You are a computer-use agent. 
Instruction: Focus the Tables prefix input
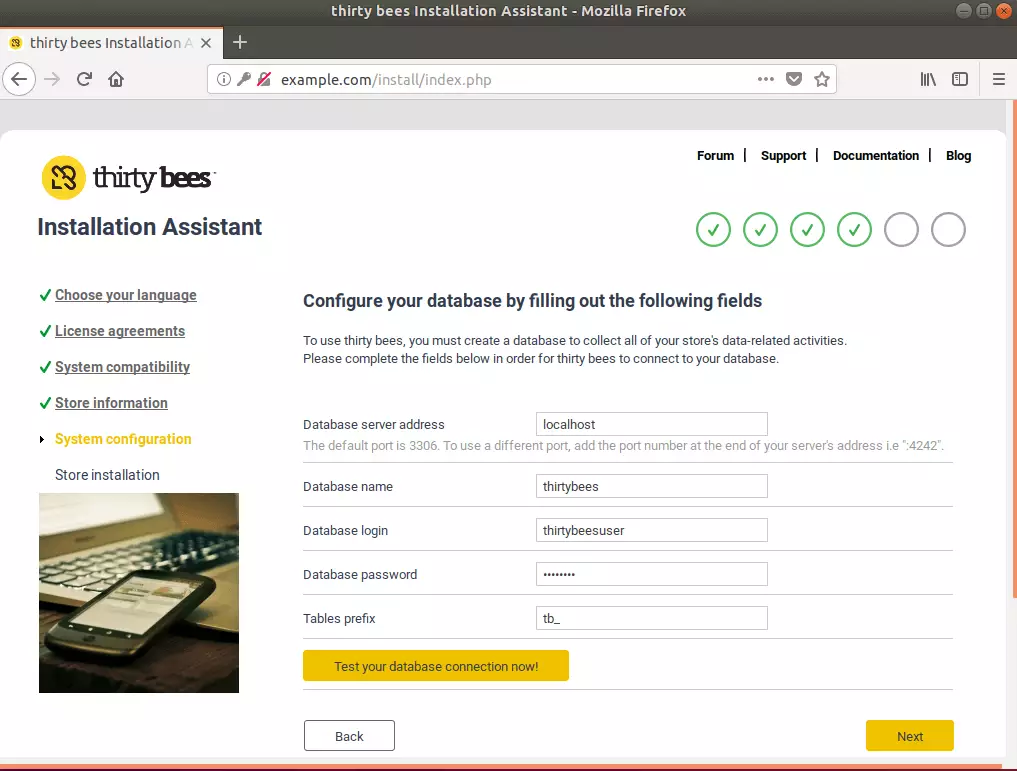651,618
